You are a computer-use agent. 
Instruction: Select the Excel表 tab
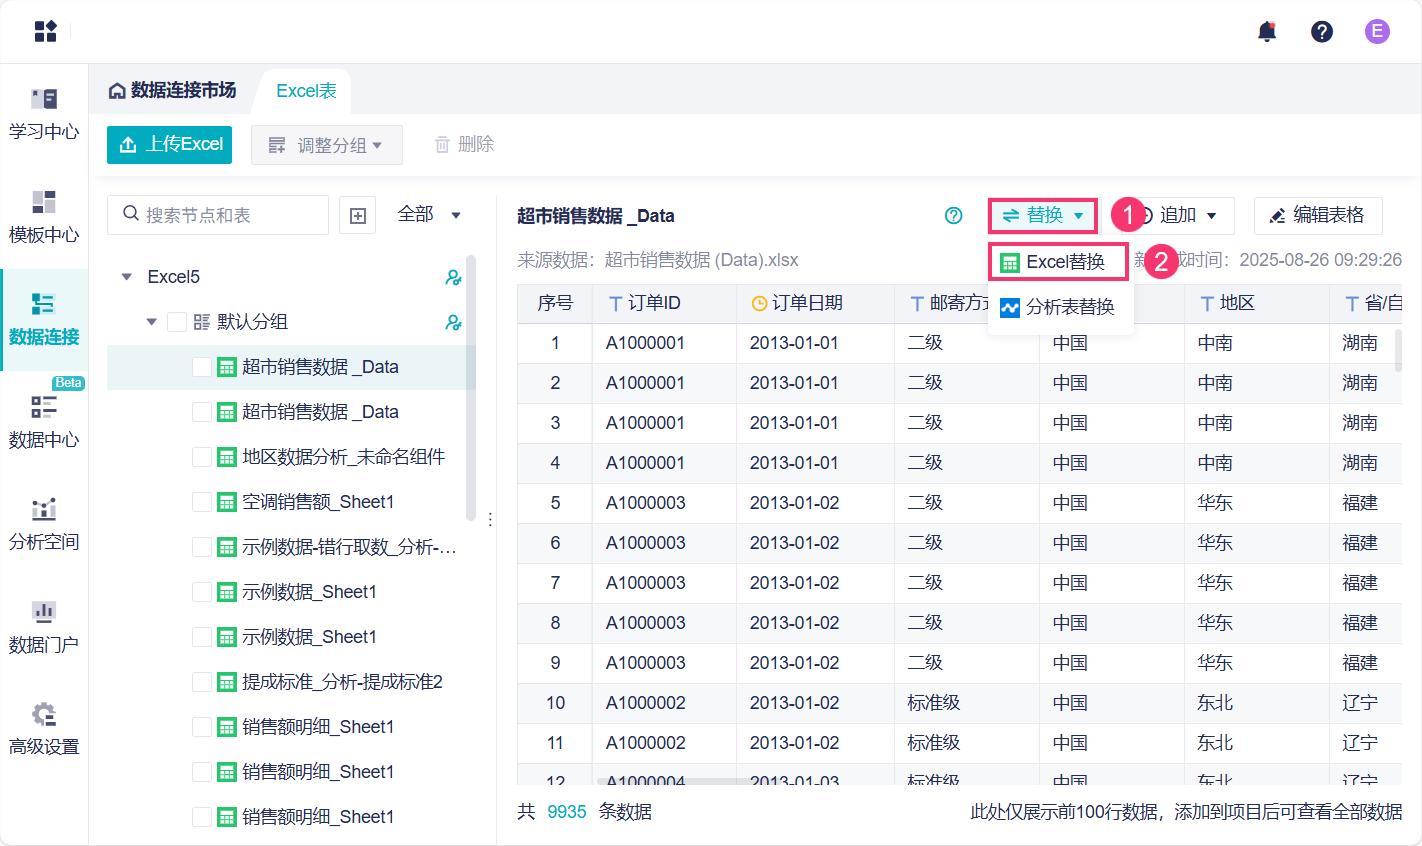coord(306,91)
